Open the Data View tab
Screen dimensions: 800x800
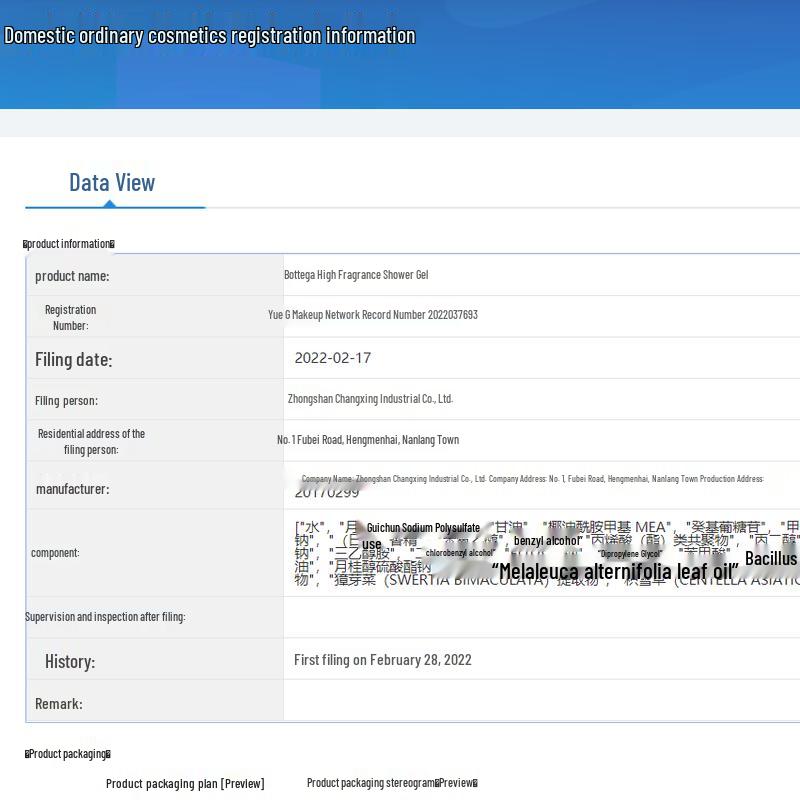pos(112,182)
